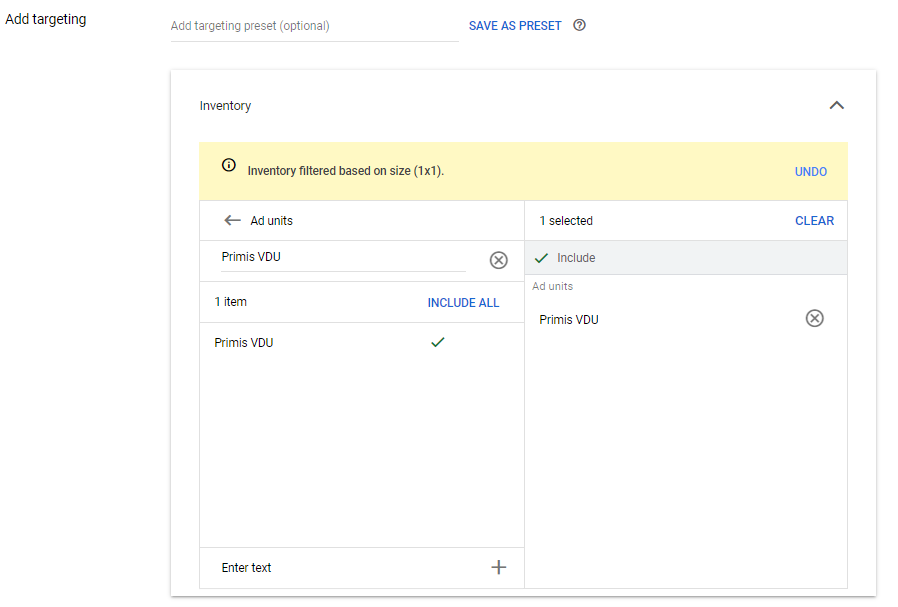898x607 pixels.
Task: Undo the inventory size filter
Action: (810, 172)
